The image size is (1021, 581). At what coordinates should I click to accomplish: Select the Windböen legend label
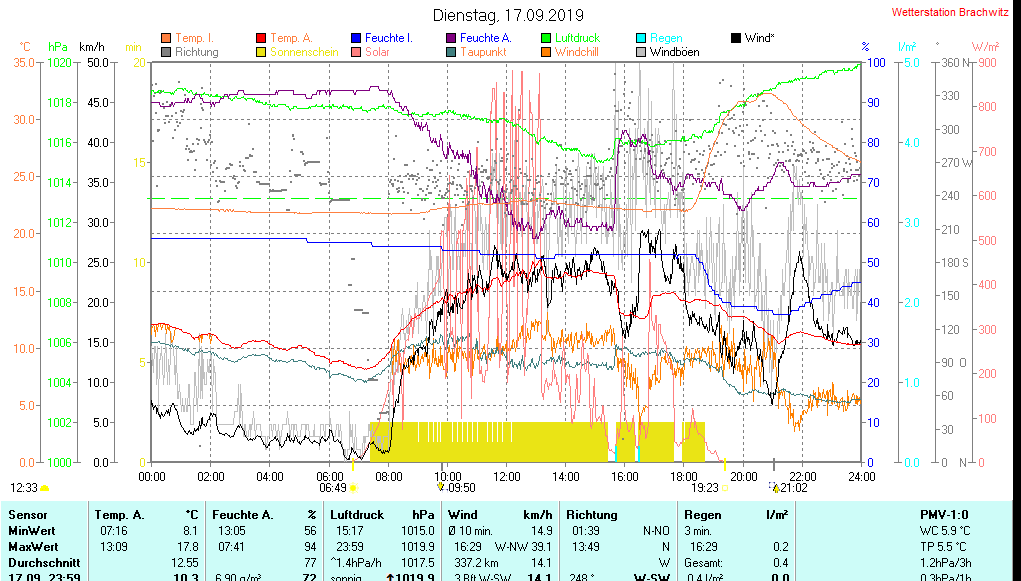[x=674, y=52]
